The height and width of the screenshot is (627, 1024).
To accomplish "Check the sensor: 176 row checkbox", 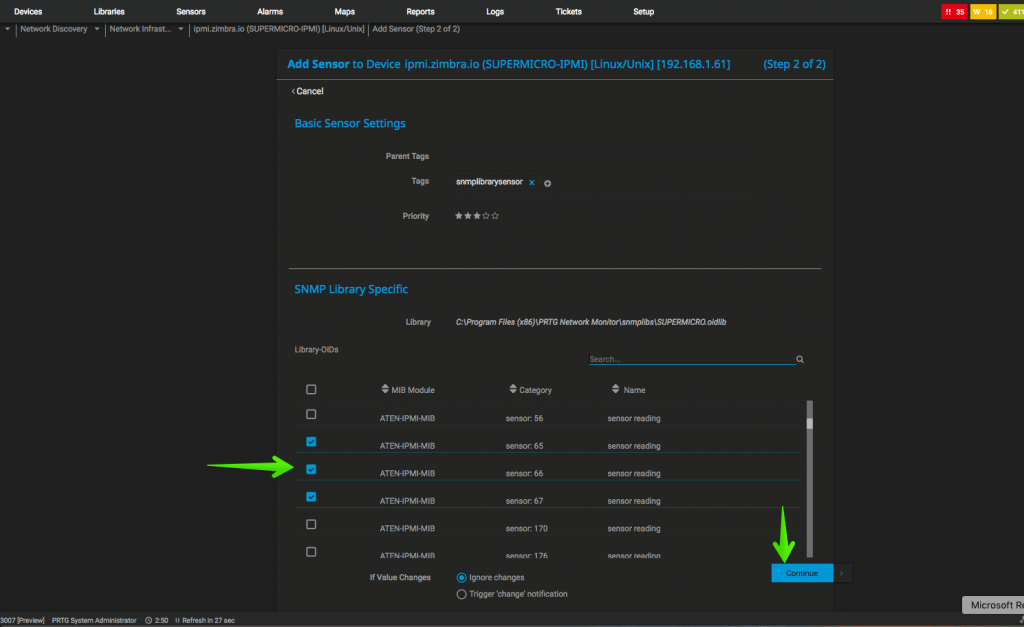I will (311, 551).
